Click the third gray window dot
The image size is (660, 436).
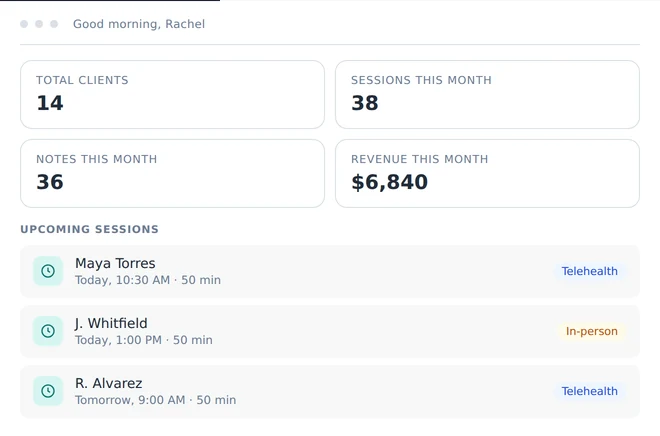54,24
